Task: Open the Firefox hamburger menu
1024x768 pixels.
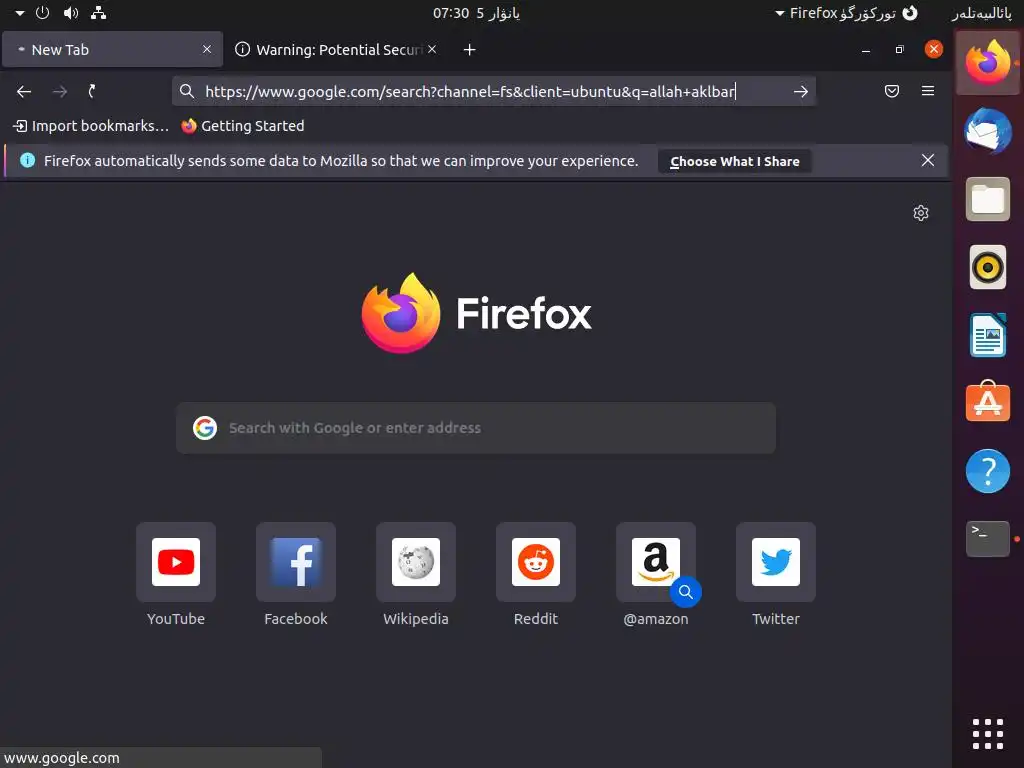Action: tap(927, 91)
